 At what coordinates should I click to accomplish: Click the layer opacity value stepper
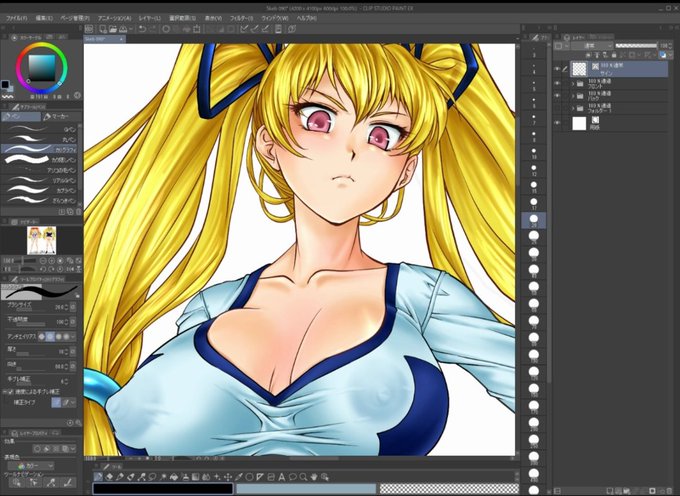point(672,46)
